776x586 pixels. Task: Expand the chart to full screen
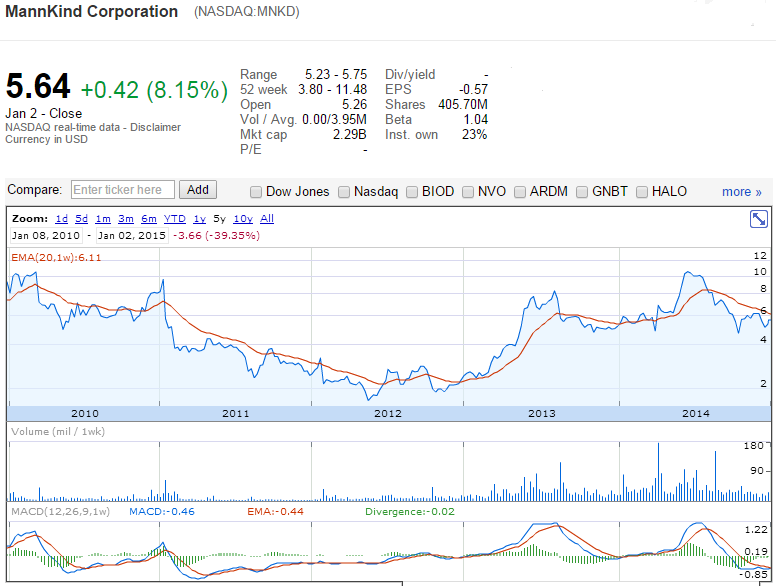tap(758, 219)
